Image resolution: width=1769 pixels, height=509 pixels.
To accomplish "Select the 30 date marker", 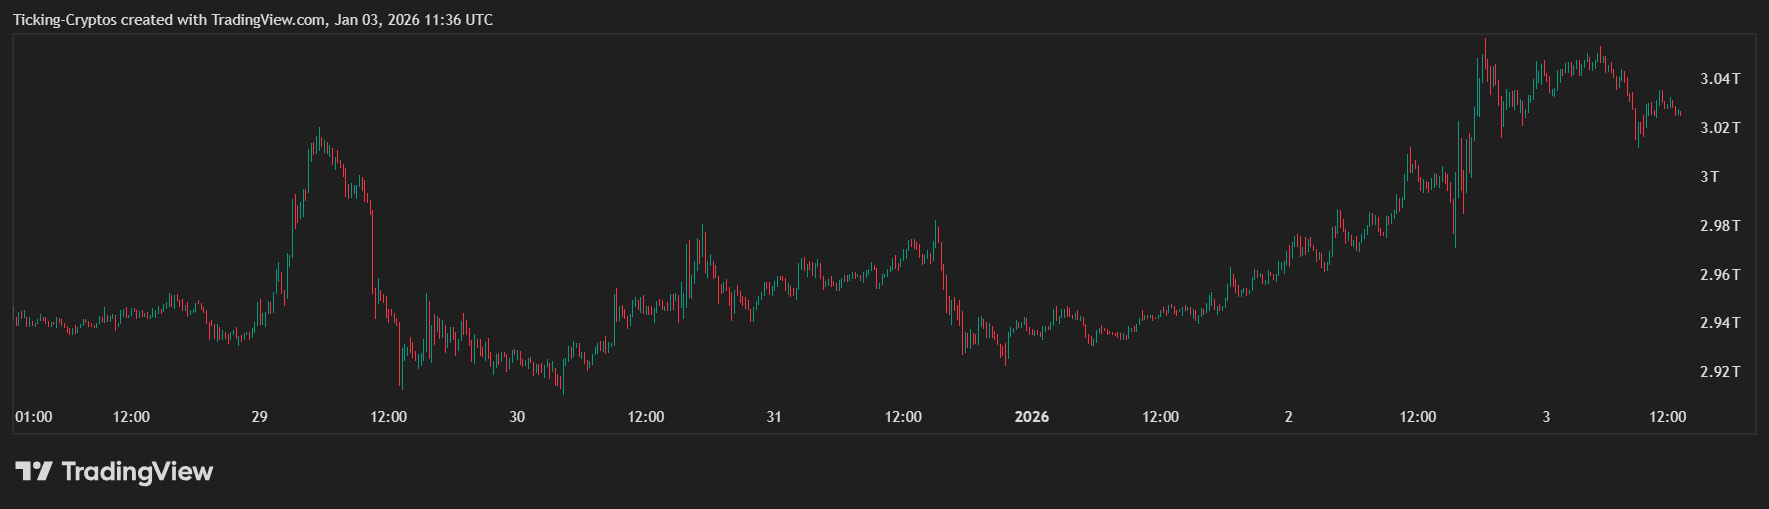I will pyautogui.click(x=517, y=417).
